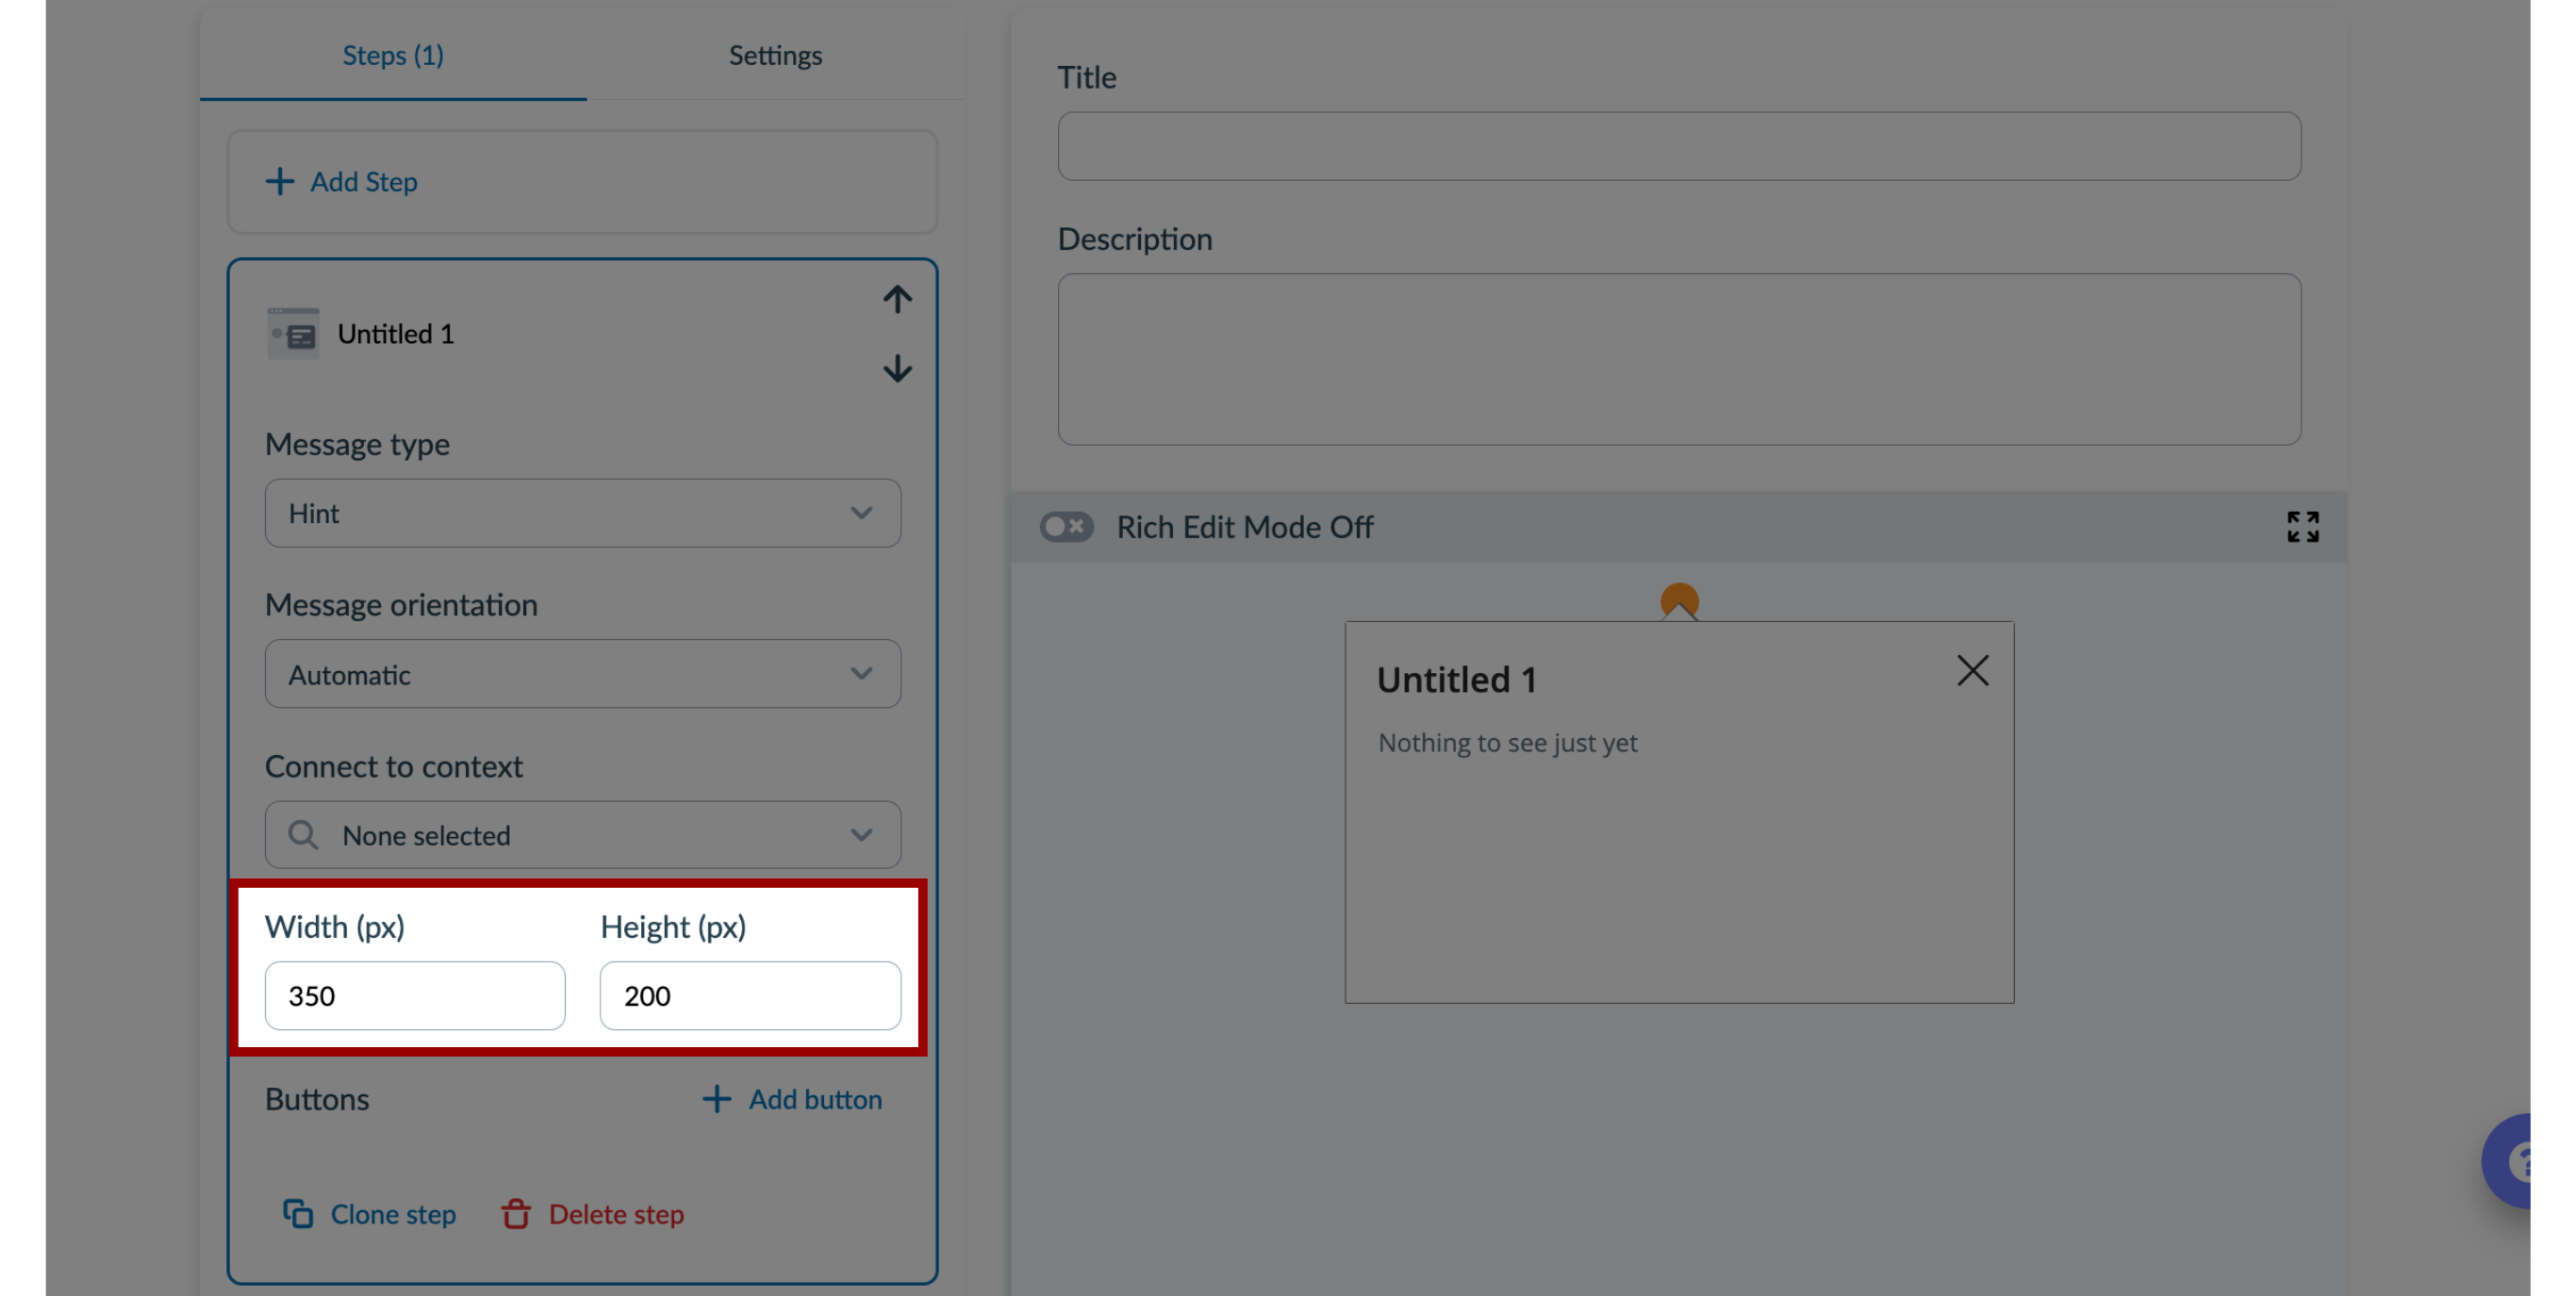This screenshot has height=1296, width=2576.
Task: Click the Clone step icon
Action: coord(296,1210)
